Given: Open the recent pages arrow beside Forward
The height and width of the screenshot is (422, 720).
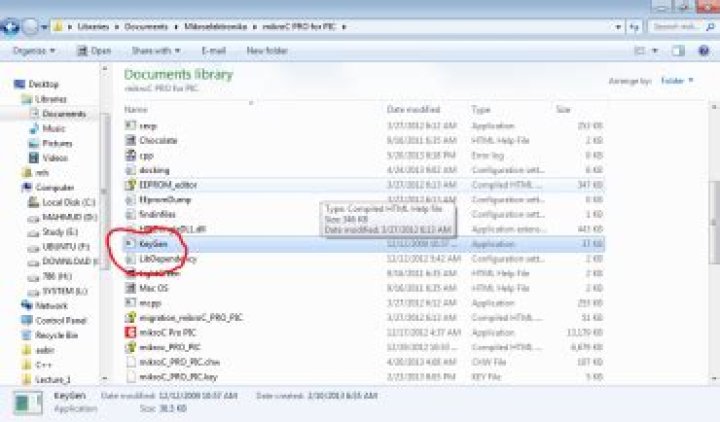Looking at the screenshot, I should [44, 27].
